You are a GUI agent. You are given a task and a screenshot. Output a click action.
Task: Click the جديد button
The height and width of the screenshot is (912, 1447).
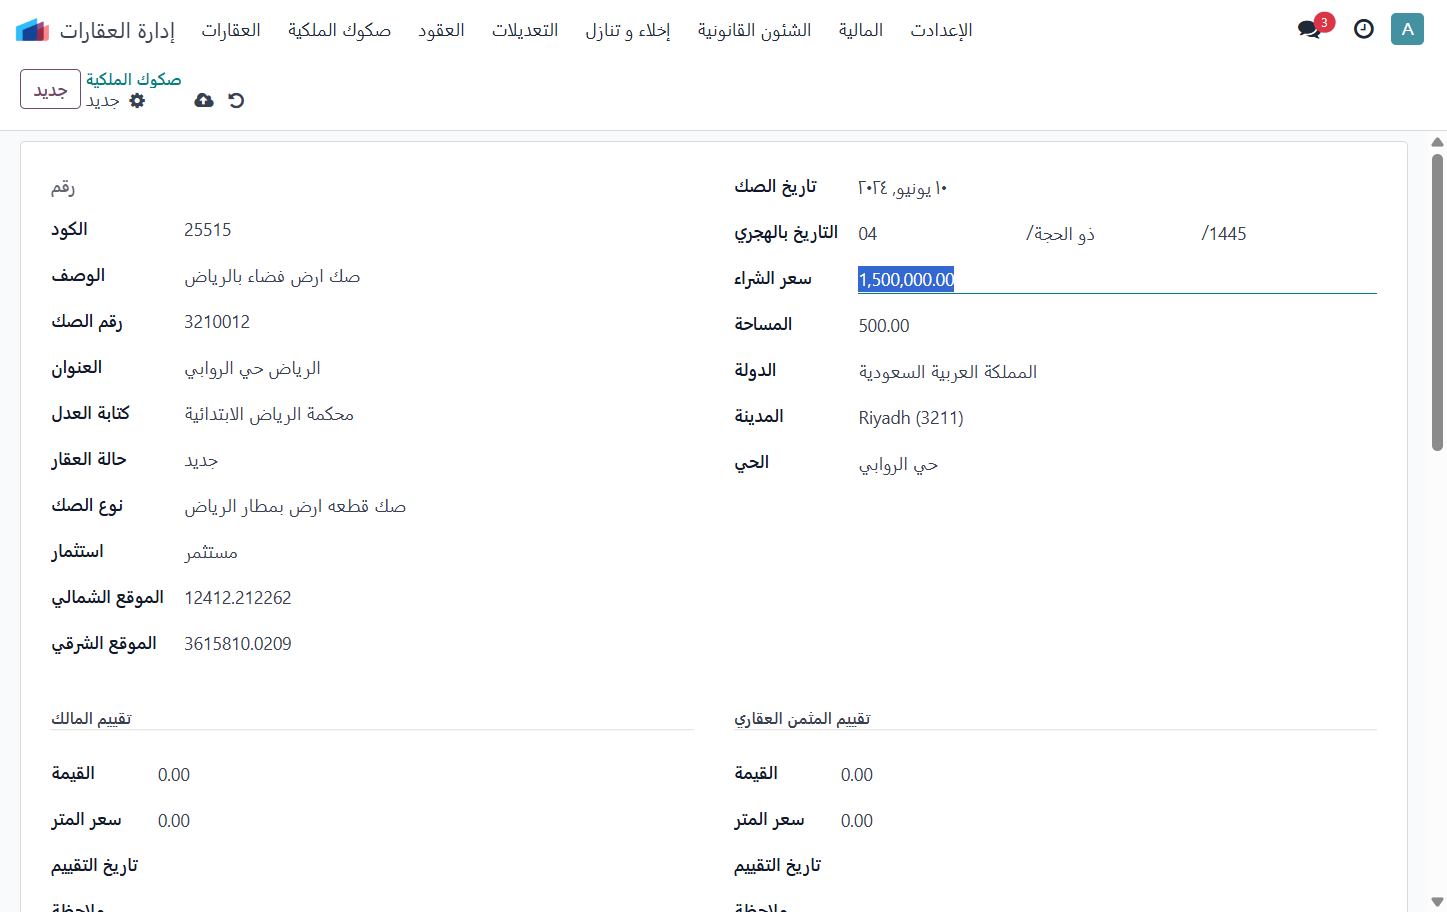(x=50, y=89)
